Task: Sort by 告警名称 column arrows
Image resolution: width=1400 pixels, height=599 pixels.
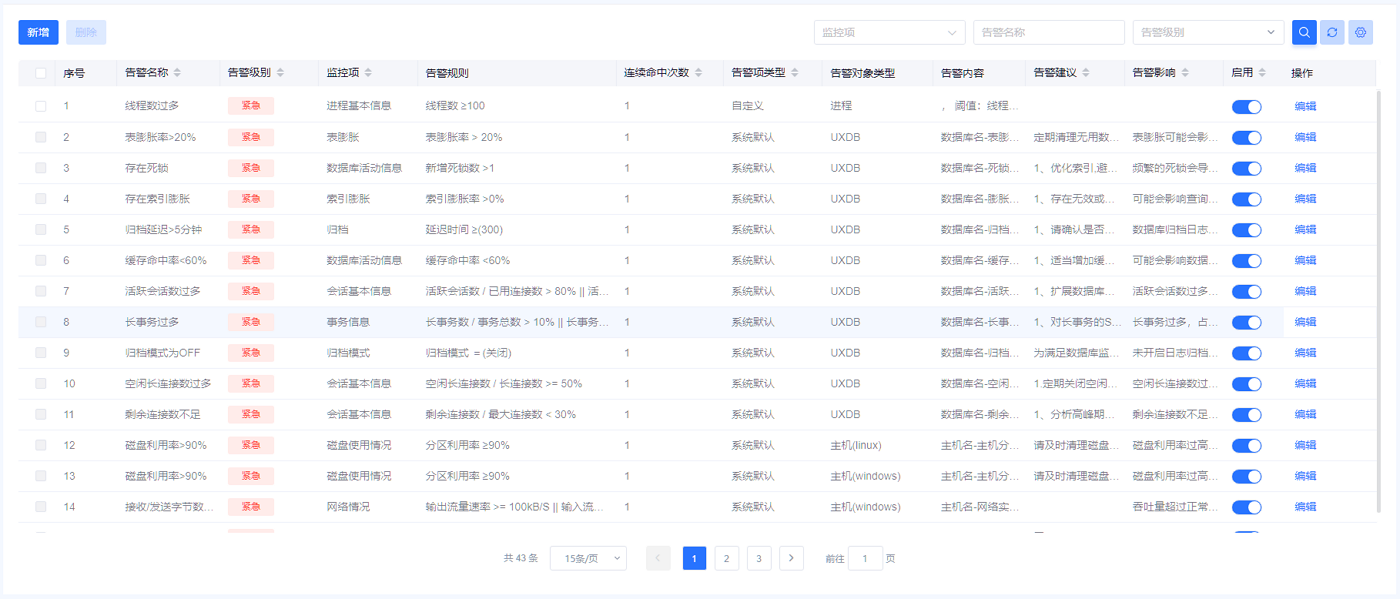Action: pyautogui.click(x=177, y=73)
